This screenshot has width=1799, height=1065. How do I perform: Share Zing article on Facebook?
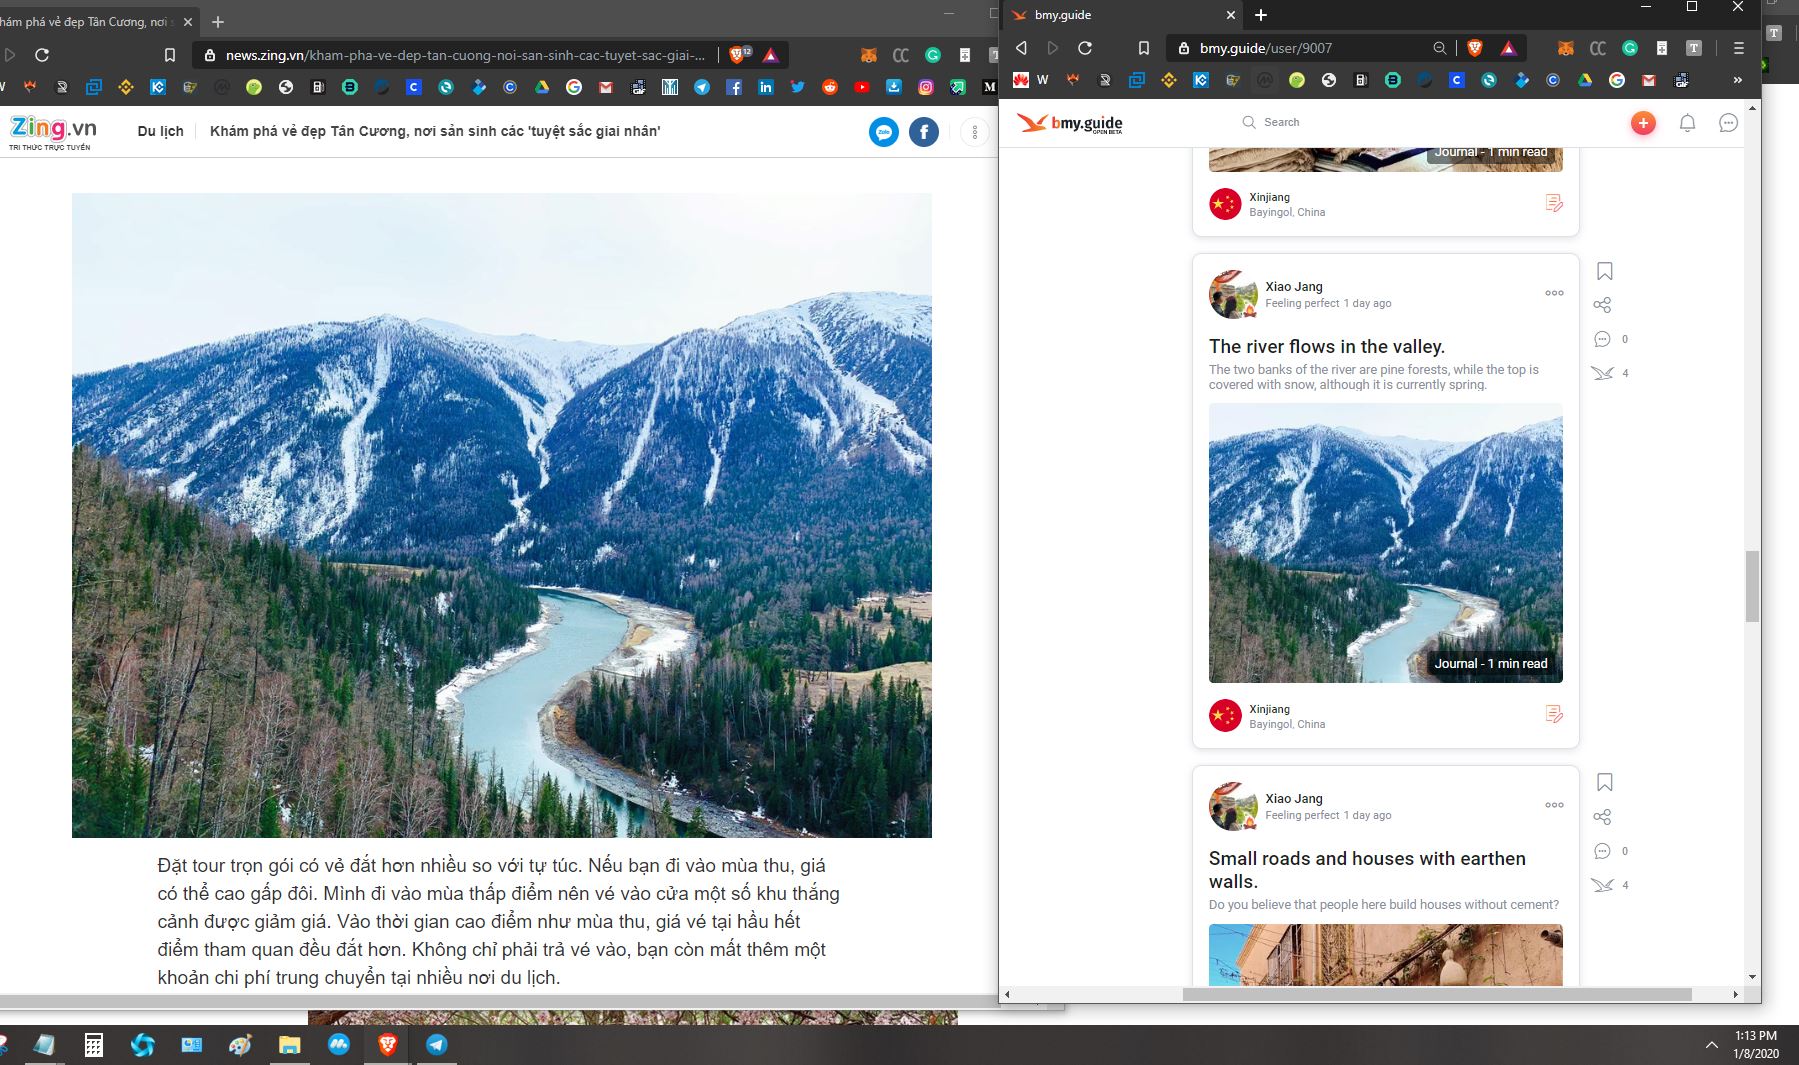point(923,132)
